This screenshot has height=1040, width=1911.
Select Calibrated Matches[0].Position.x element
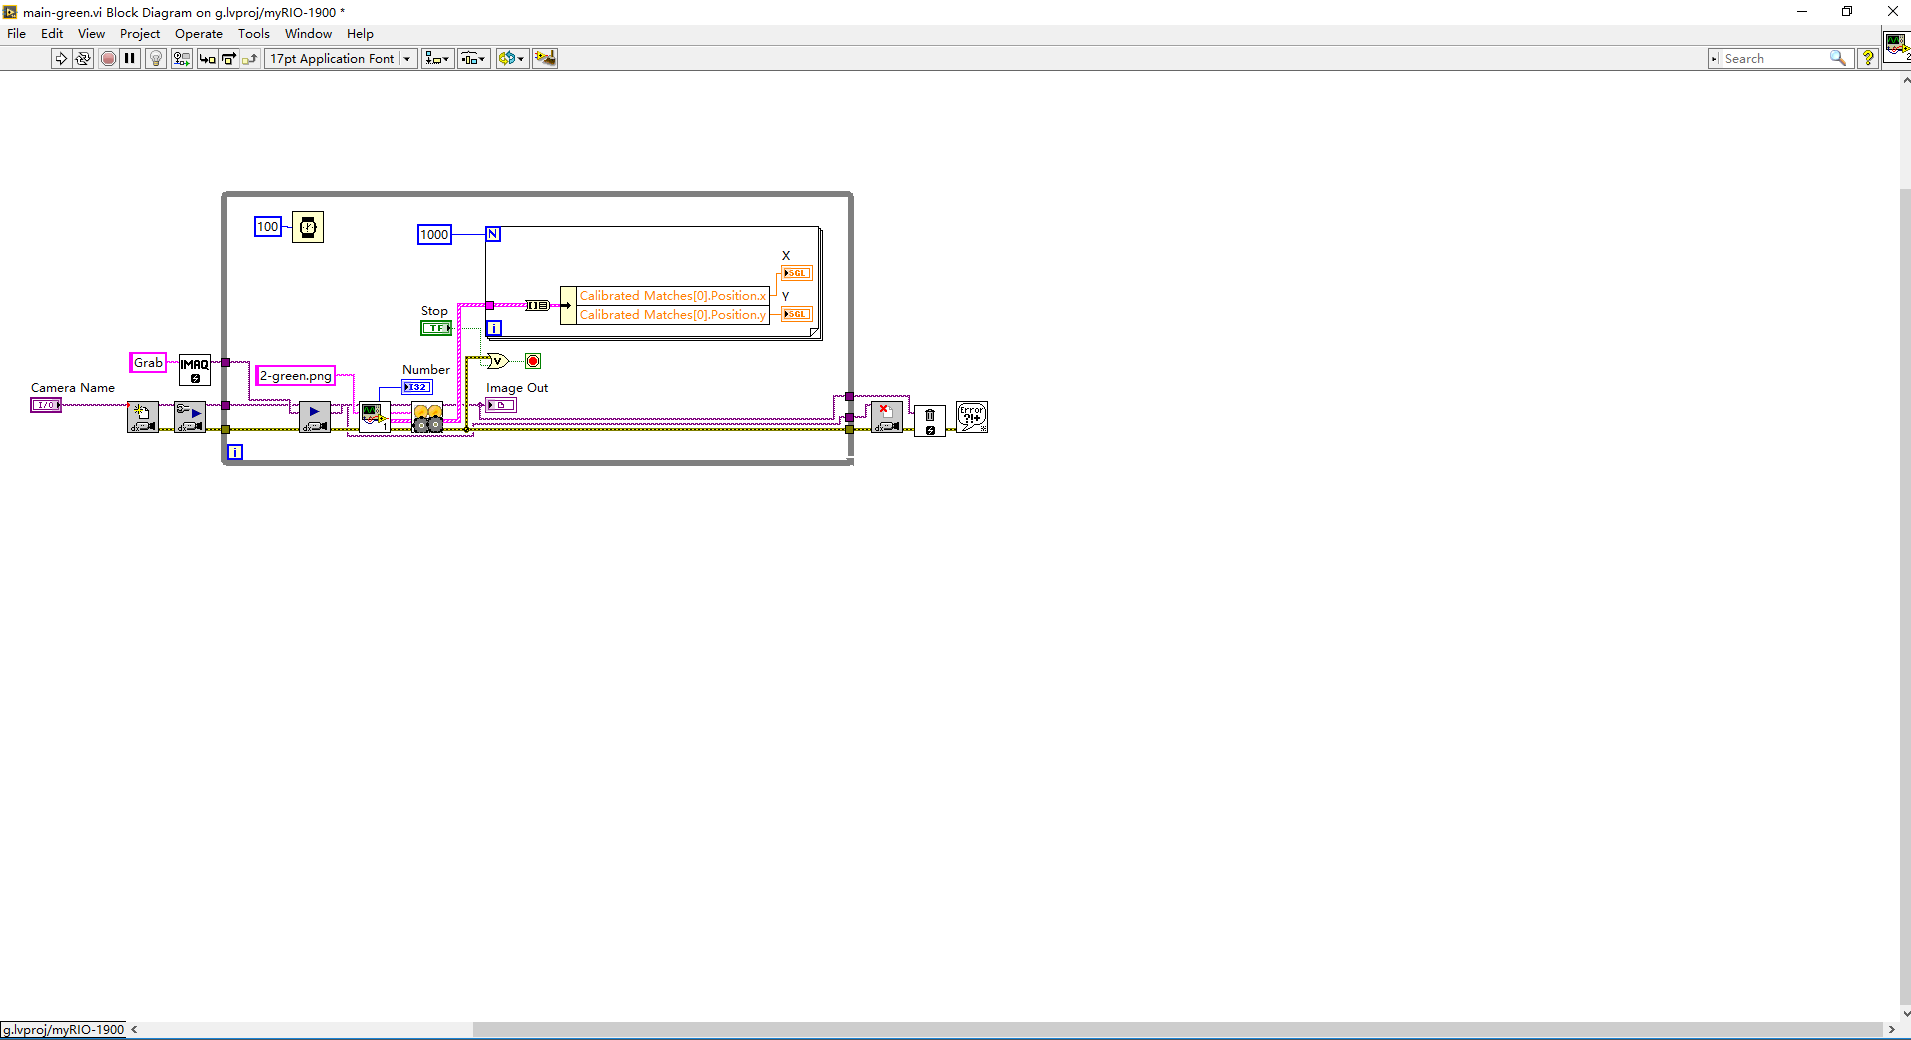tap(673, 296)
